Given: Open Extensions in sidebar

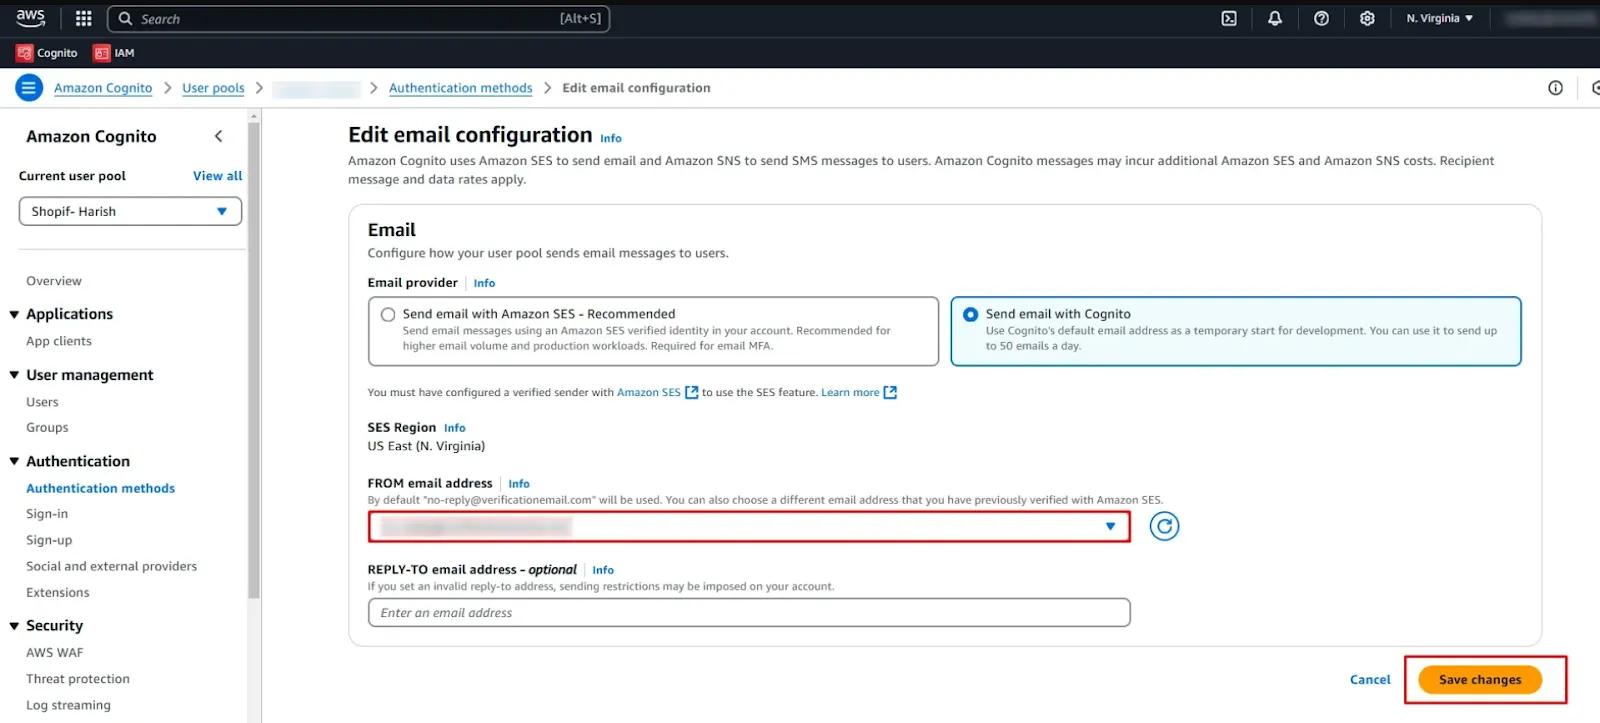Looking at the screenshot, I should click(58, 592).
